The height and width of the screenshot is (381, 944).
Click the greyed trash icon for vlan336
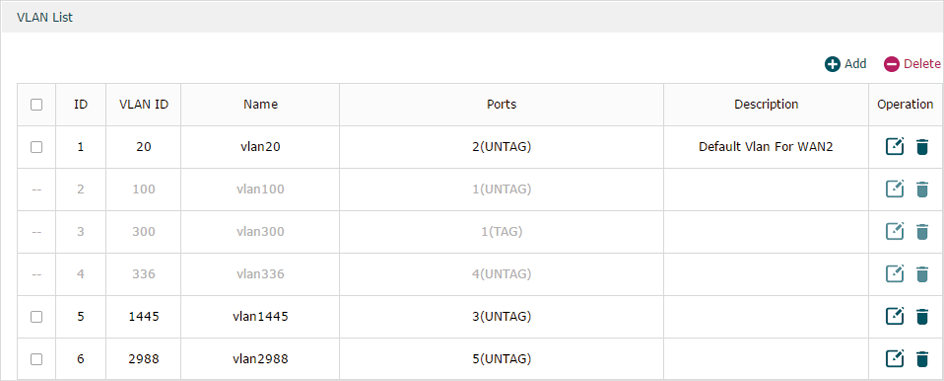pos(922,274)
